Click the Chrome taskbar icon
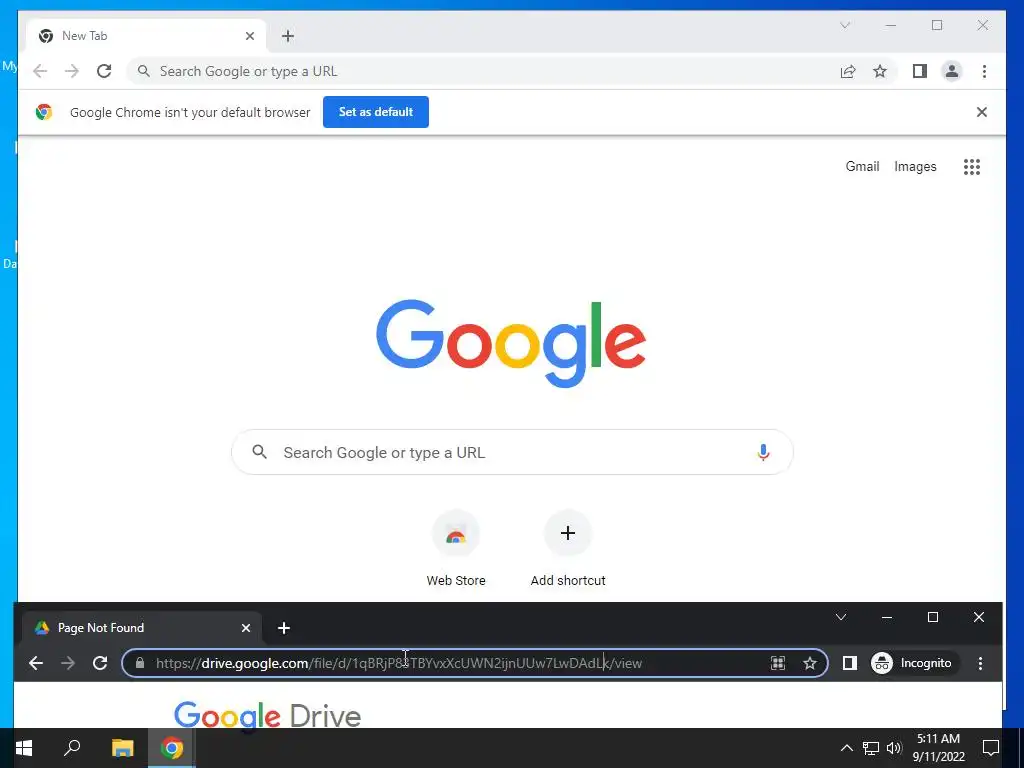Screen dimensions: 1024x768 tap(171, 748)
